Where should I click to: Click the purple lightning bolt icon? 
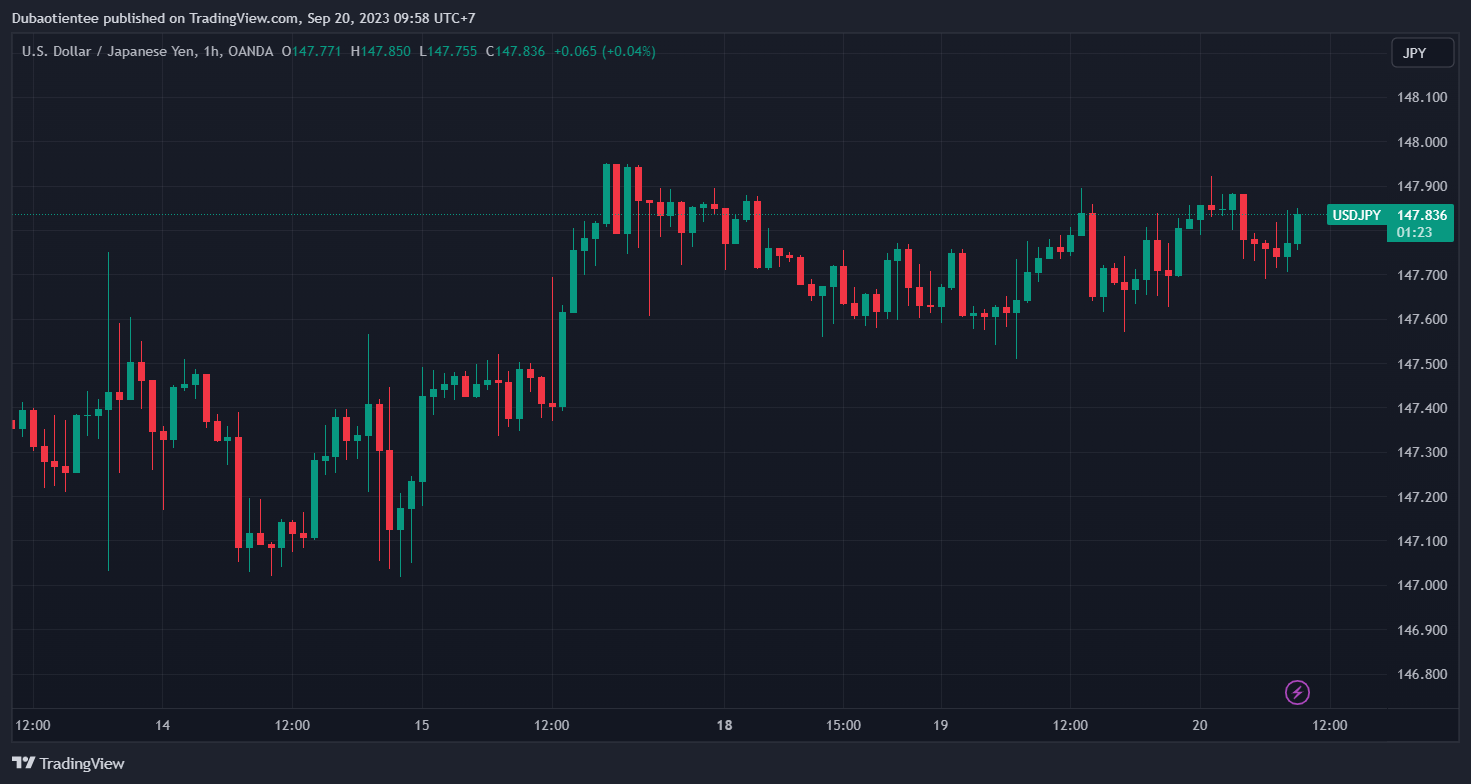point(1297,692)
